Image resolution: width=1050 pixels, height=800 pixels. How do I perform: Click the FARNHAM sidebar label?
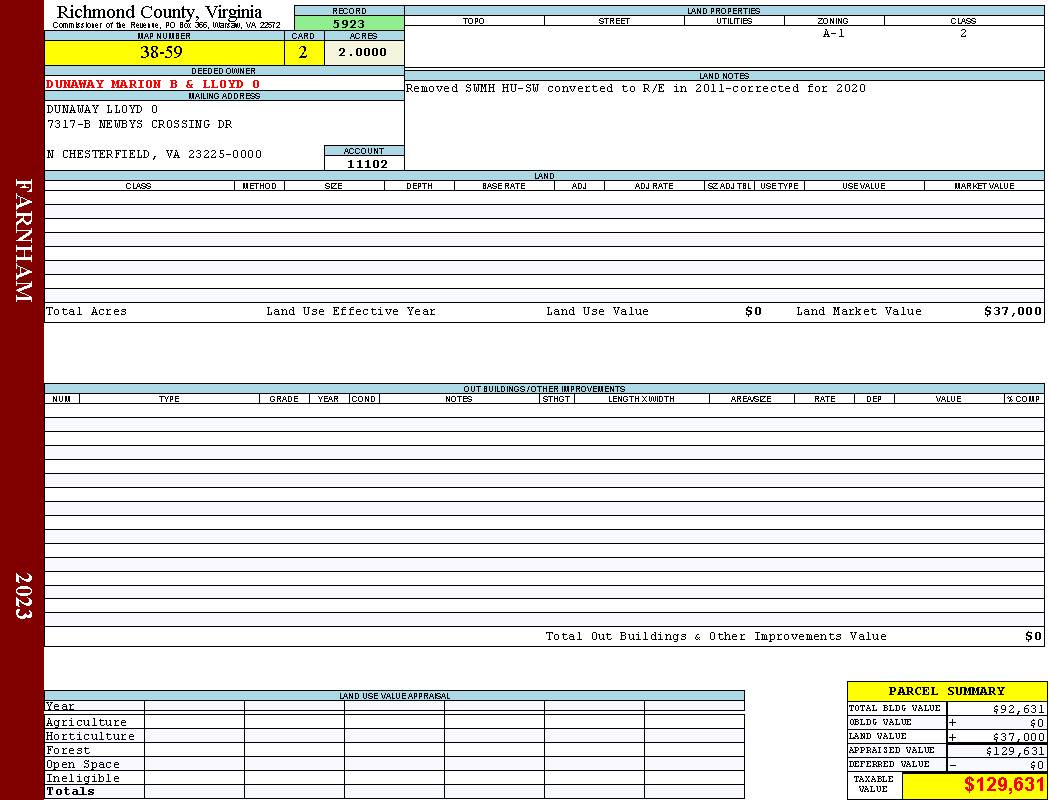[x=23, y=240]
